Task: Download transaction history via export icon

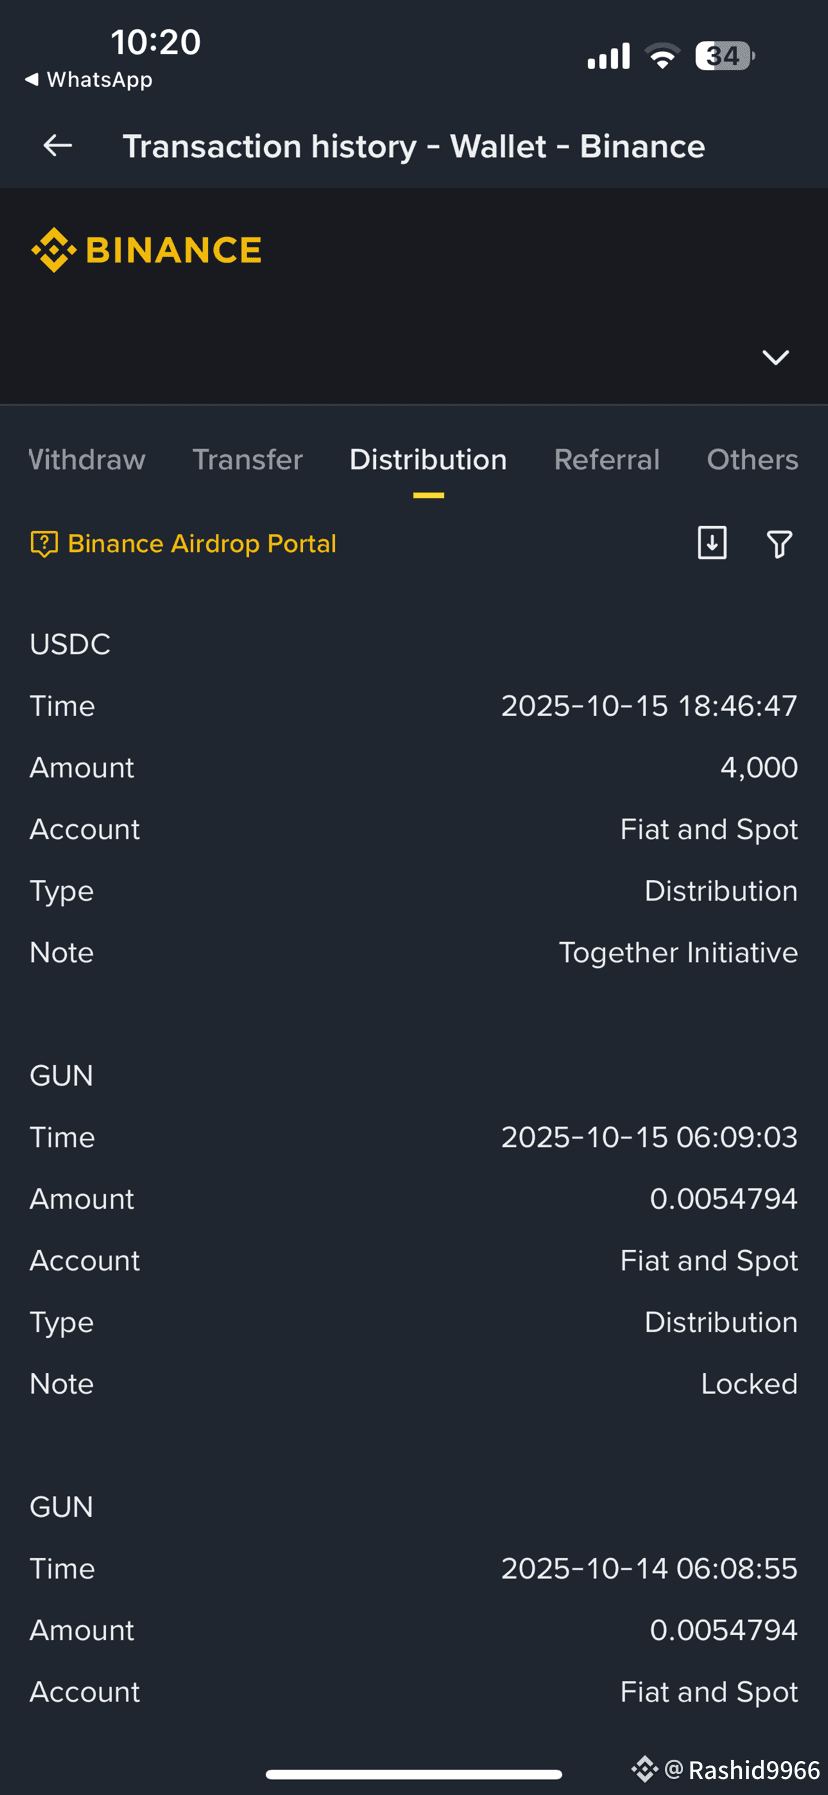Action: (712, 543)
